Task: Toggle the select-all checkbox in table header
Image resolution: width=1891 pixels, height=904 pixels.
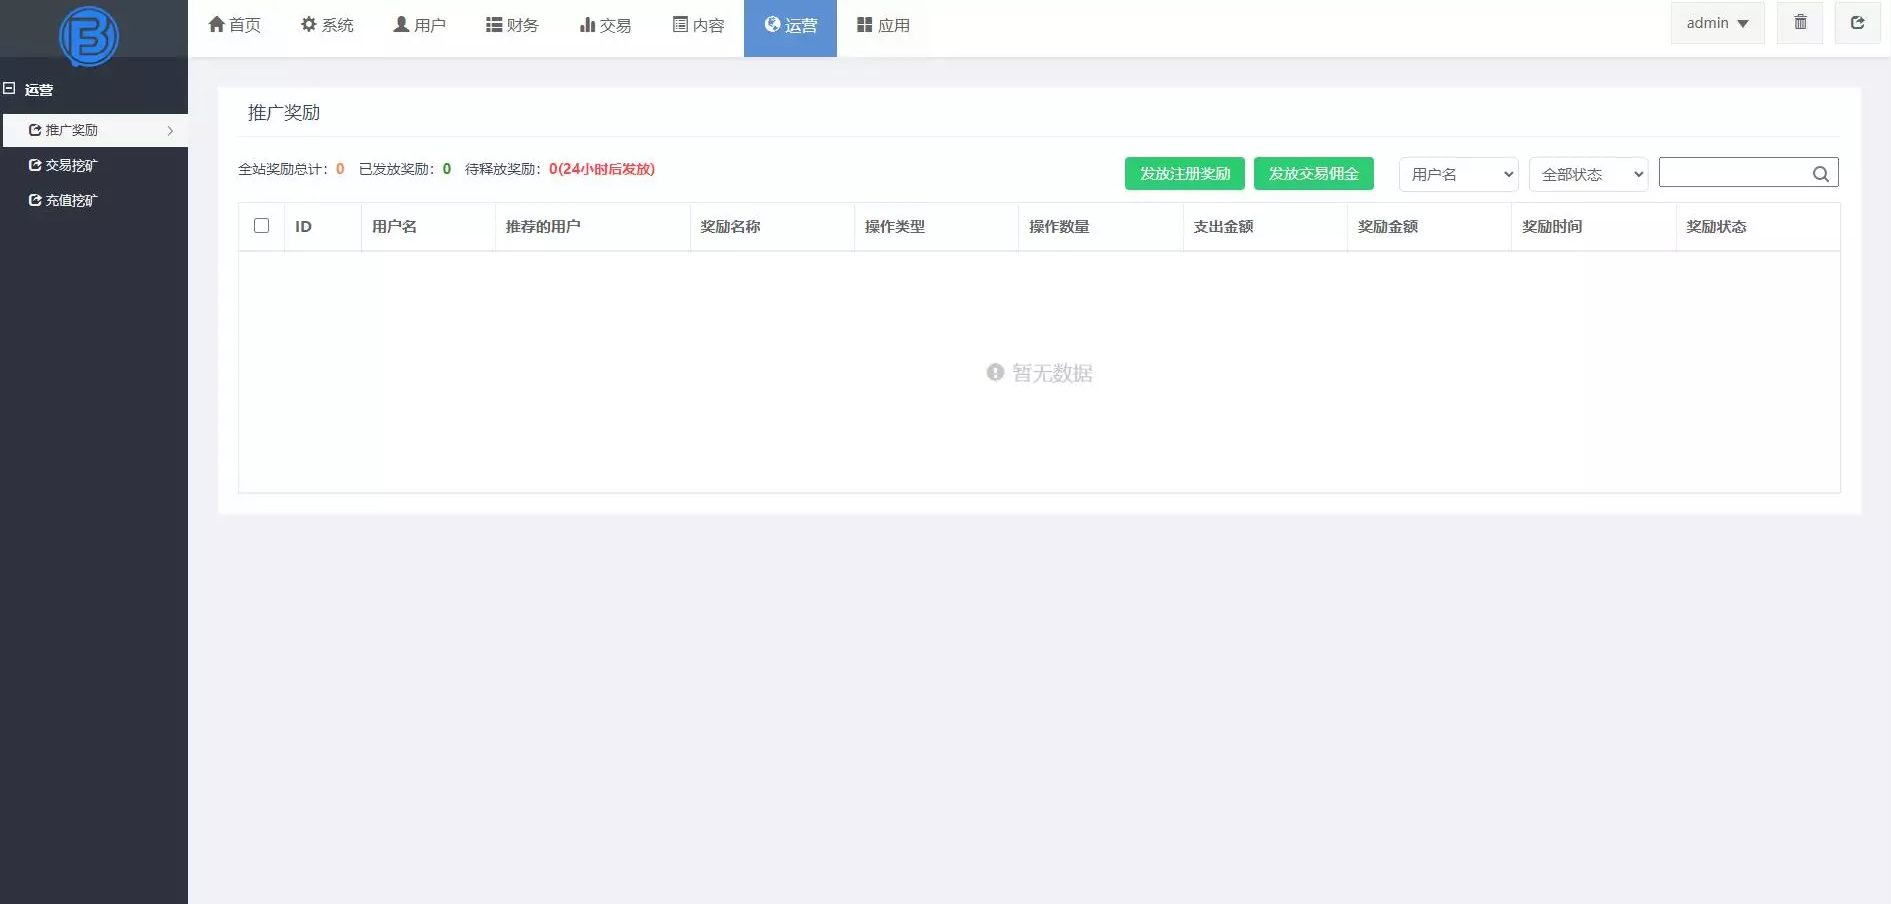Action: coord(262,227)
